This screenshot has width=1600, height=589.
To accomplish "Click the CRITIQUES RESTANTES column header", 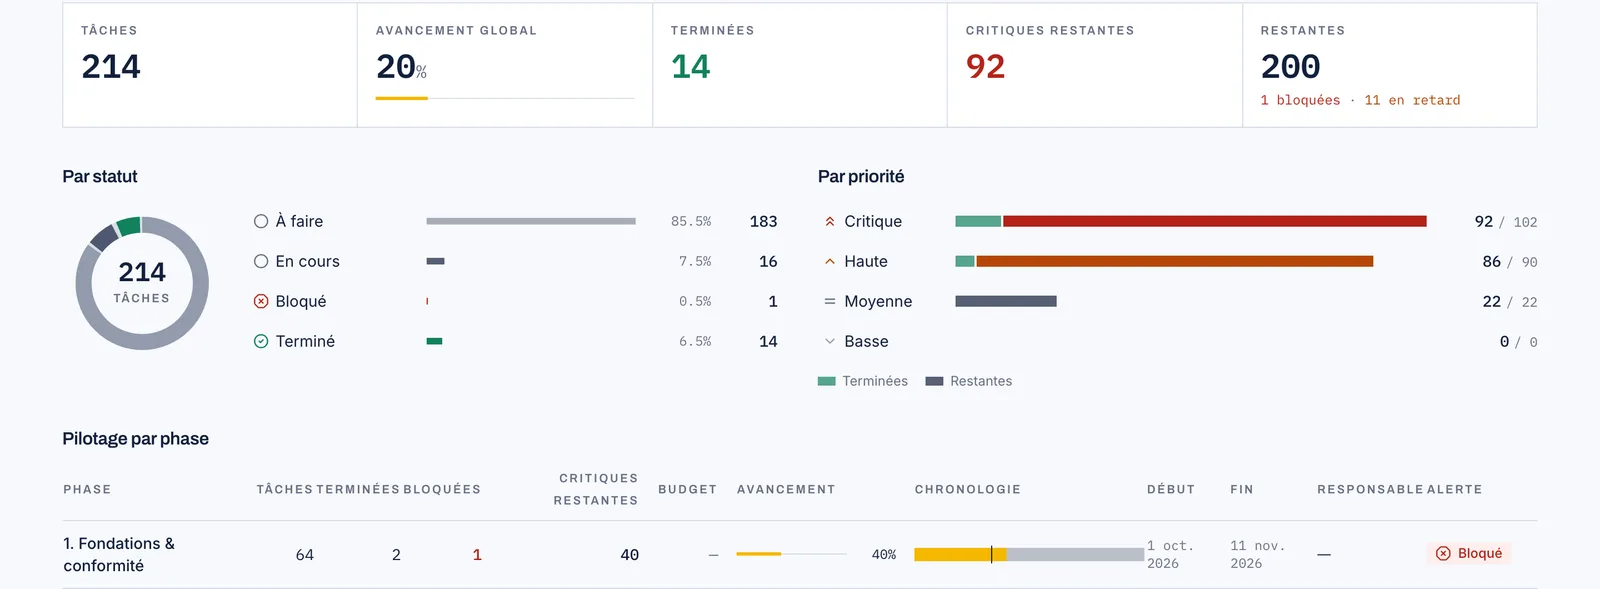I will (x=596, y=489).
